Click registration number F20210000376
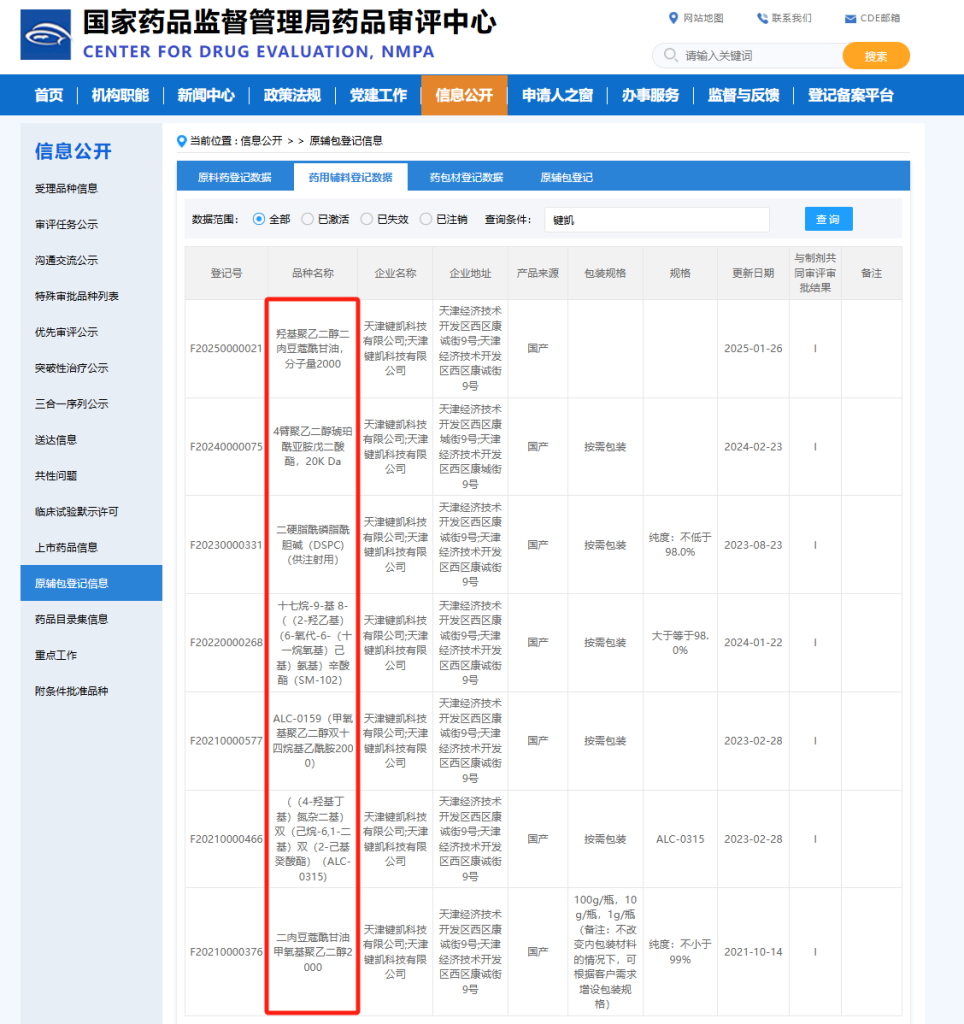 pyautogui.click(x=226, y=952)
